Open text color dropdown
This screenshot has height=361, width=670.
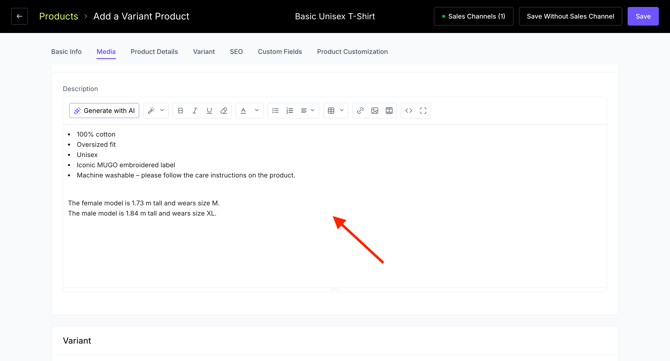257,111
